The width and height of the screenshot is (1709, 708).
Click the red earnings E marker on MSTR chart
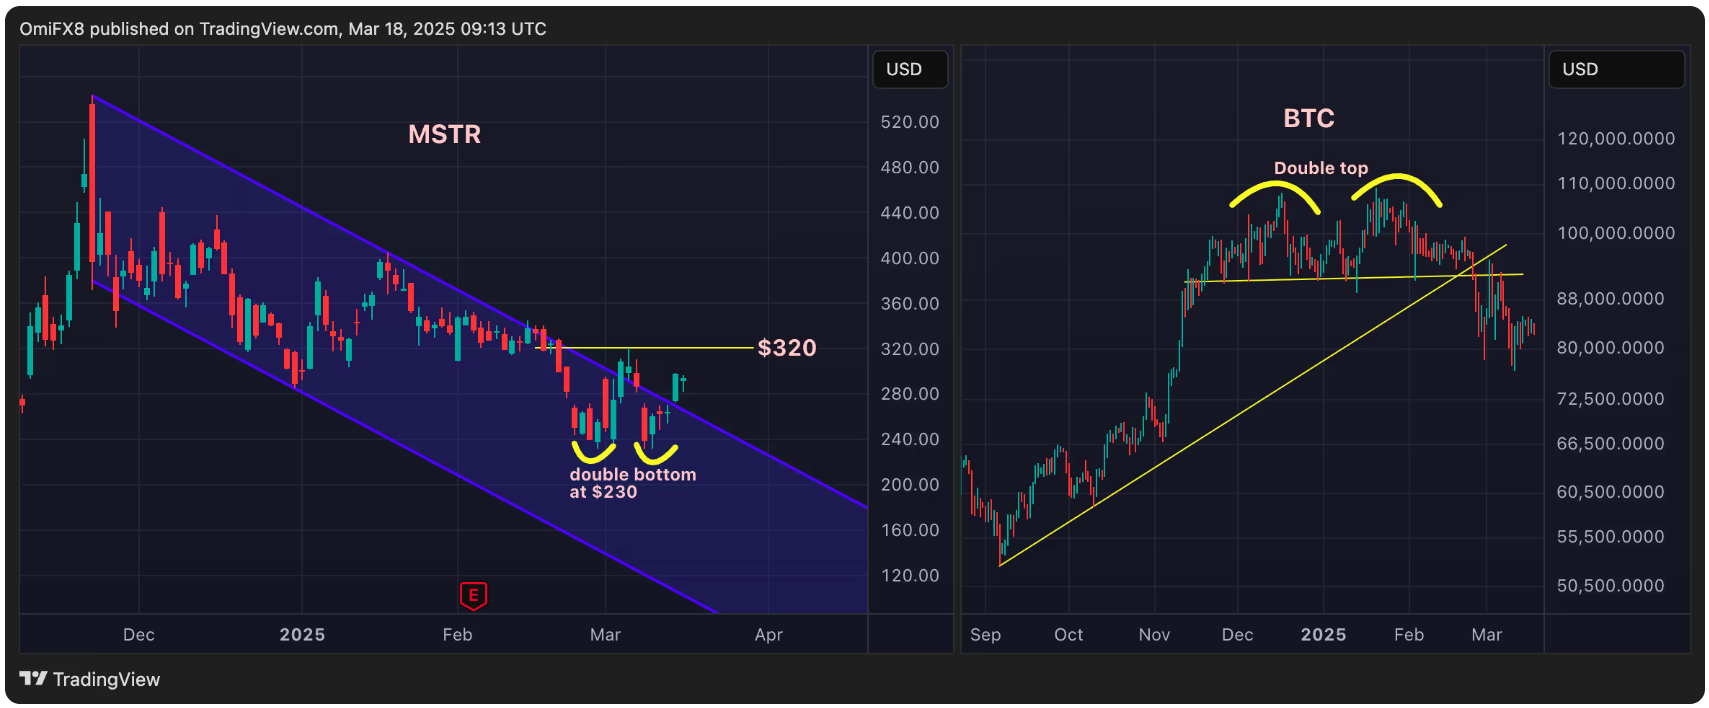473,596
